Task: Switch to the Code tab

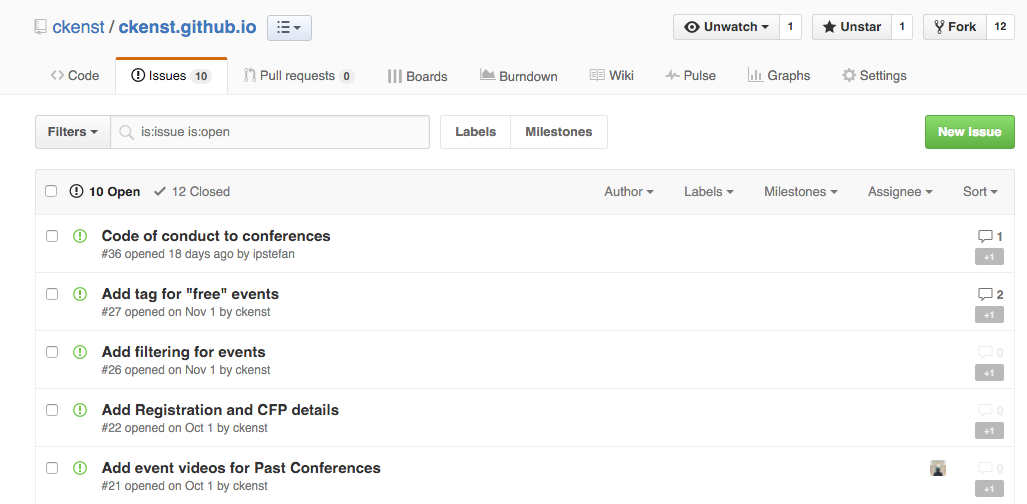Action: point(75,76)
